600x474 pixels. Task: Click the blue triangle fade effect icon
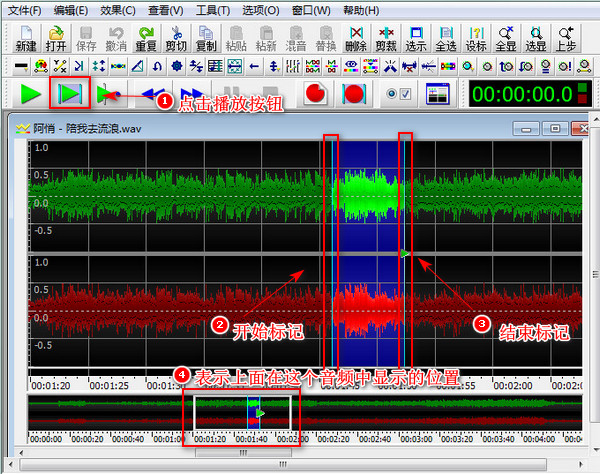pyautogui.click(x=137, y=66)
